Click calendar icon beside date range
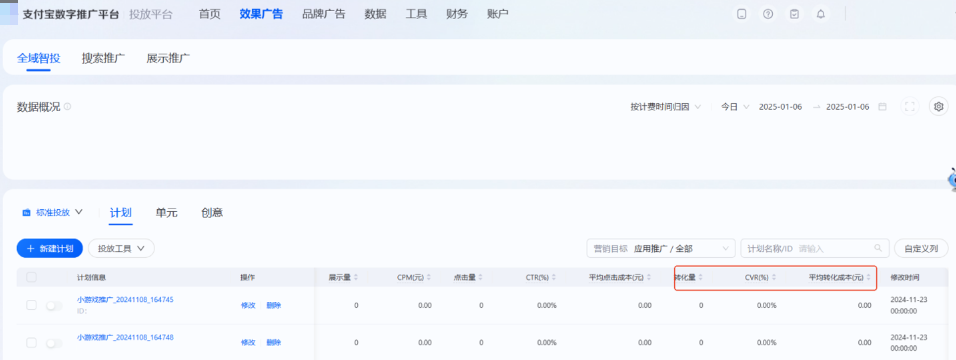This screenshot has height=360, width=956. (x=882, y=107)
